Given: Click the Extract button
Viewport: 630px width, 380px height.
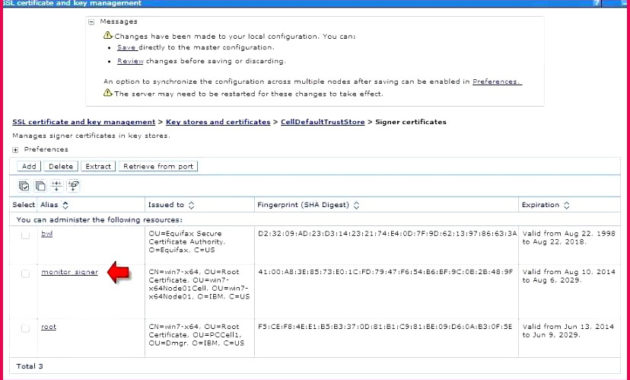Looking at the screenshot, I should [98, 166].
